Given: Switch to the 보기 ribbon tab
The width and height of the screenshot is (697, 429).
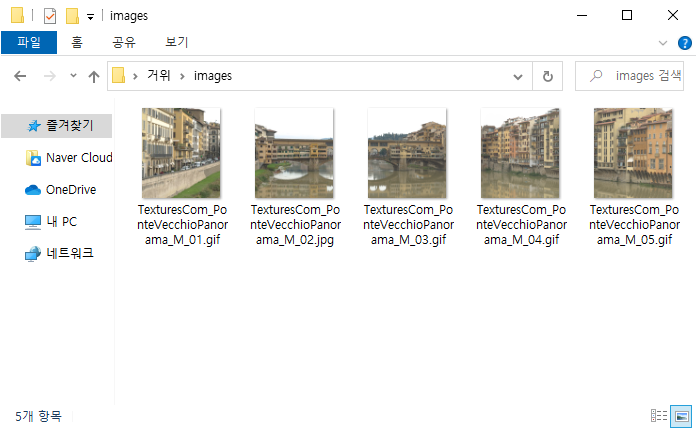Looking at the screenshot, I should [x=177, y=42].
